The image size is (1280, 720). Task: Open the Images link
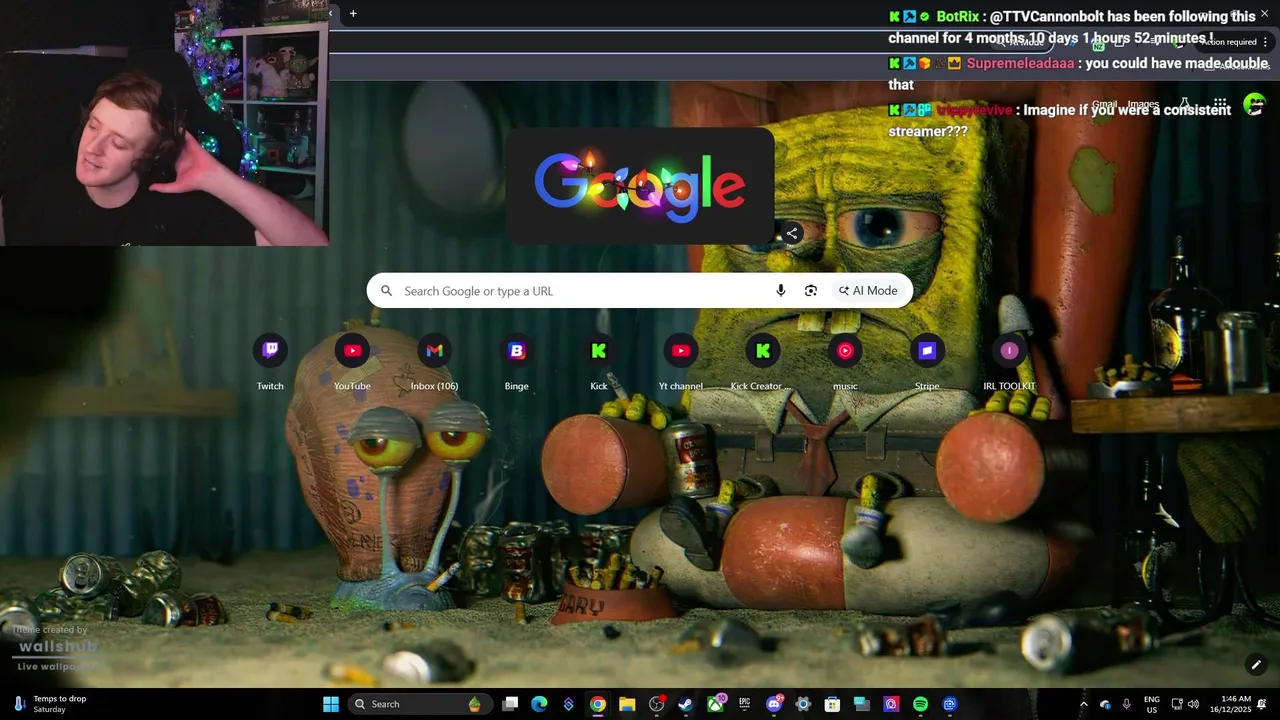click(x=1143, y=104)
